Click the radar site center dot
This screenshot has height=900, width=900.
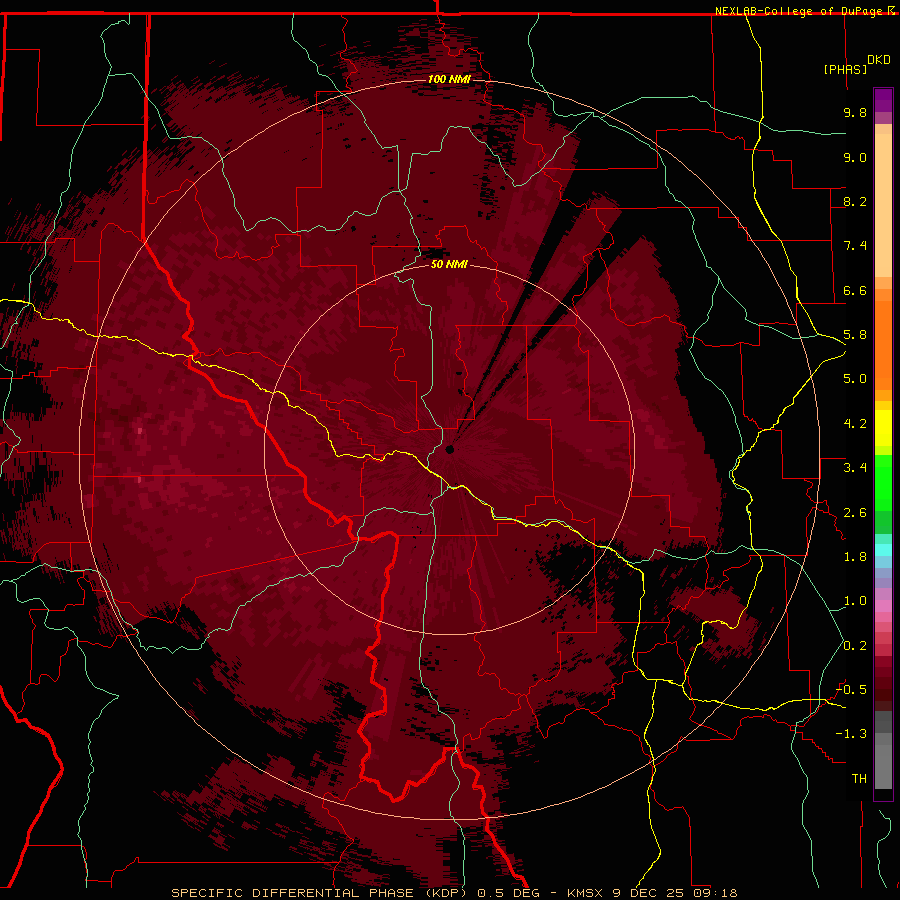[450, 449]
